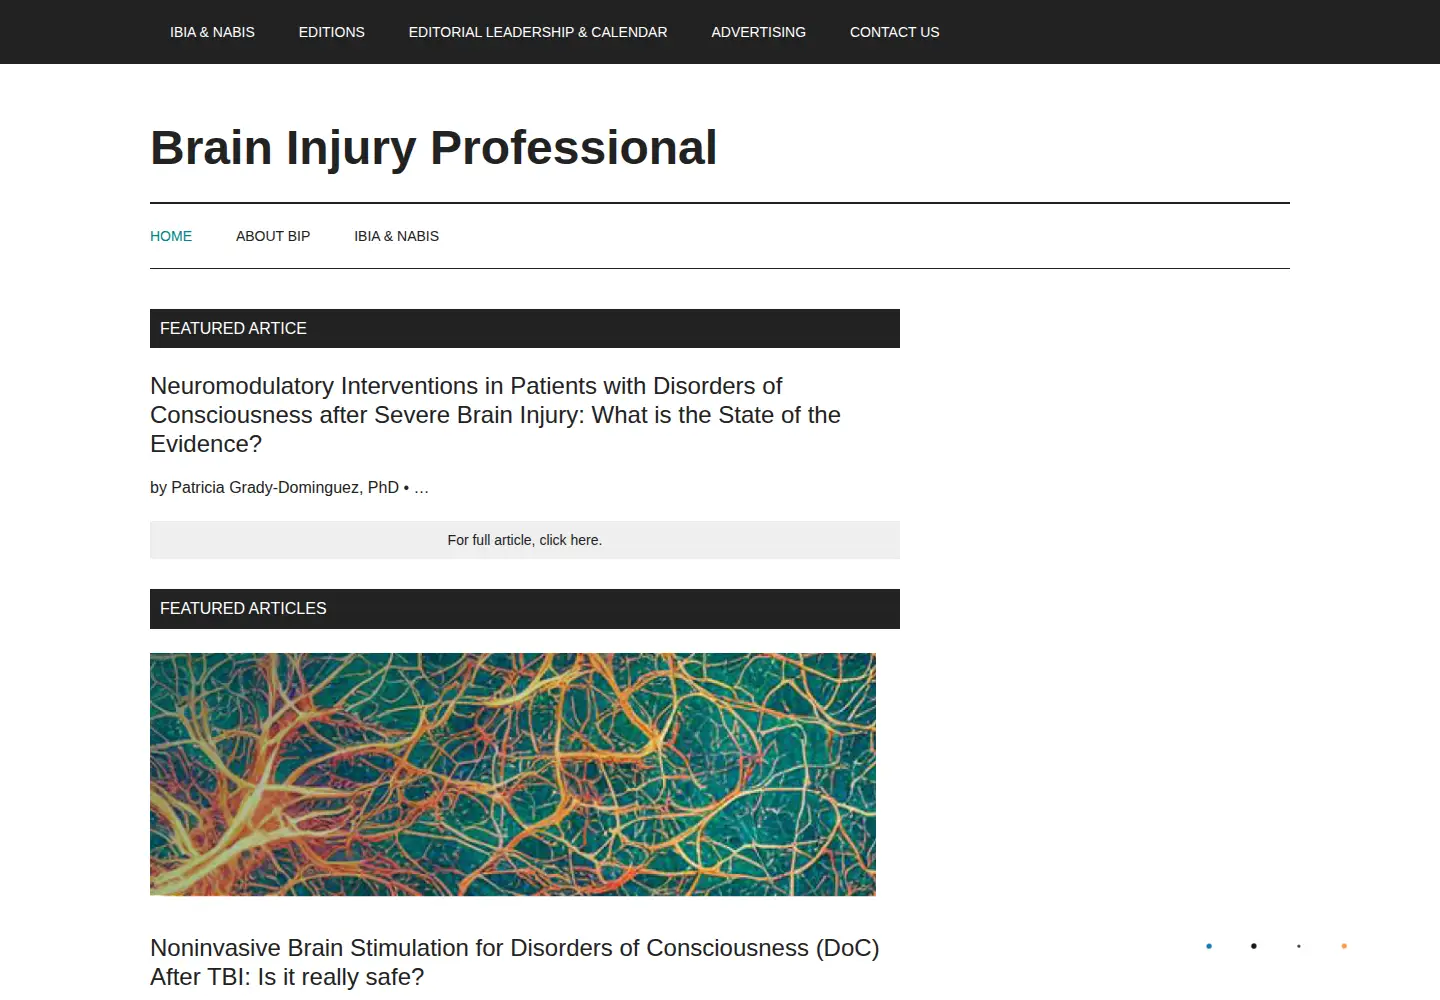Open the Noninvasive Brain Stimulation article title
This screenshot has width=1440, height=1000.
(x=515, y=962)
